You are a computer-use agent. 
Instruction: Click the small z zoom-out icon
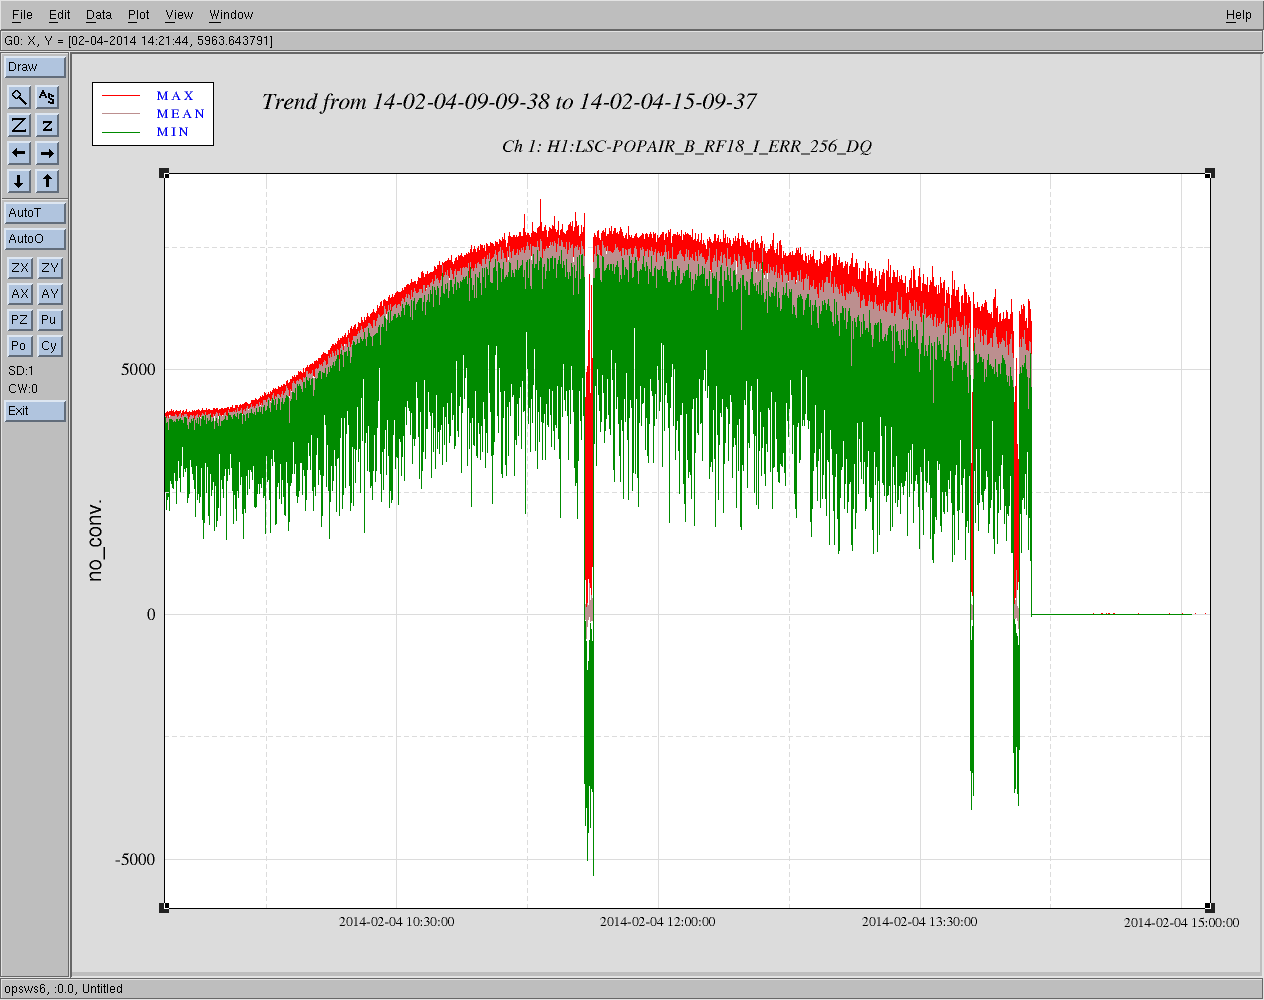pos(47,125)
